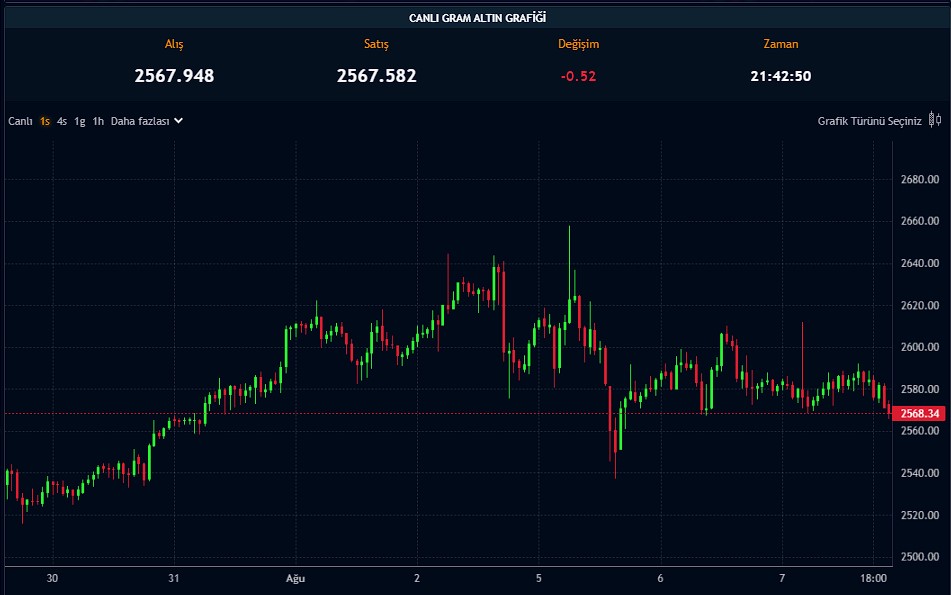The image size is (951, 595).
Task: Switch to the '4s' time interval
Action: [x=62, y=121]
